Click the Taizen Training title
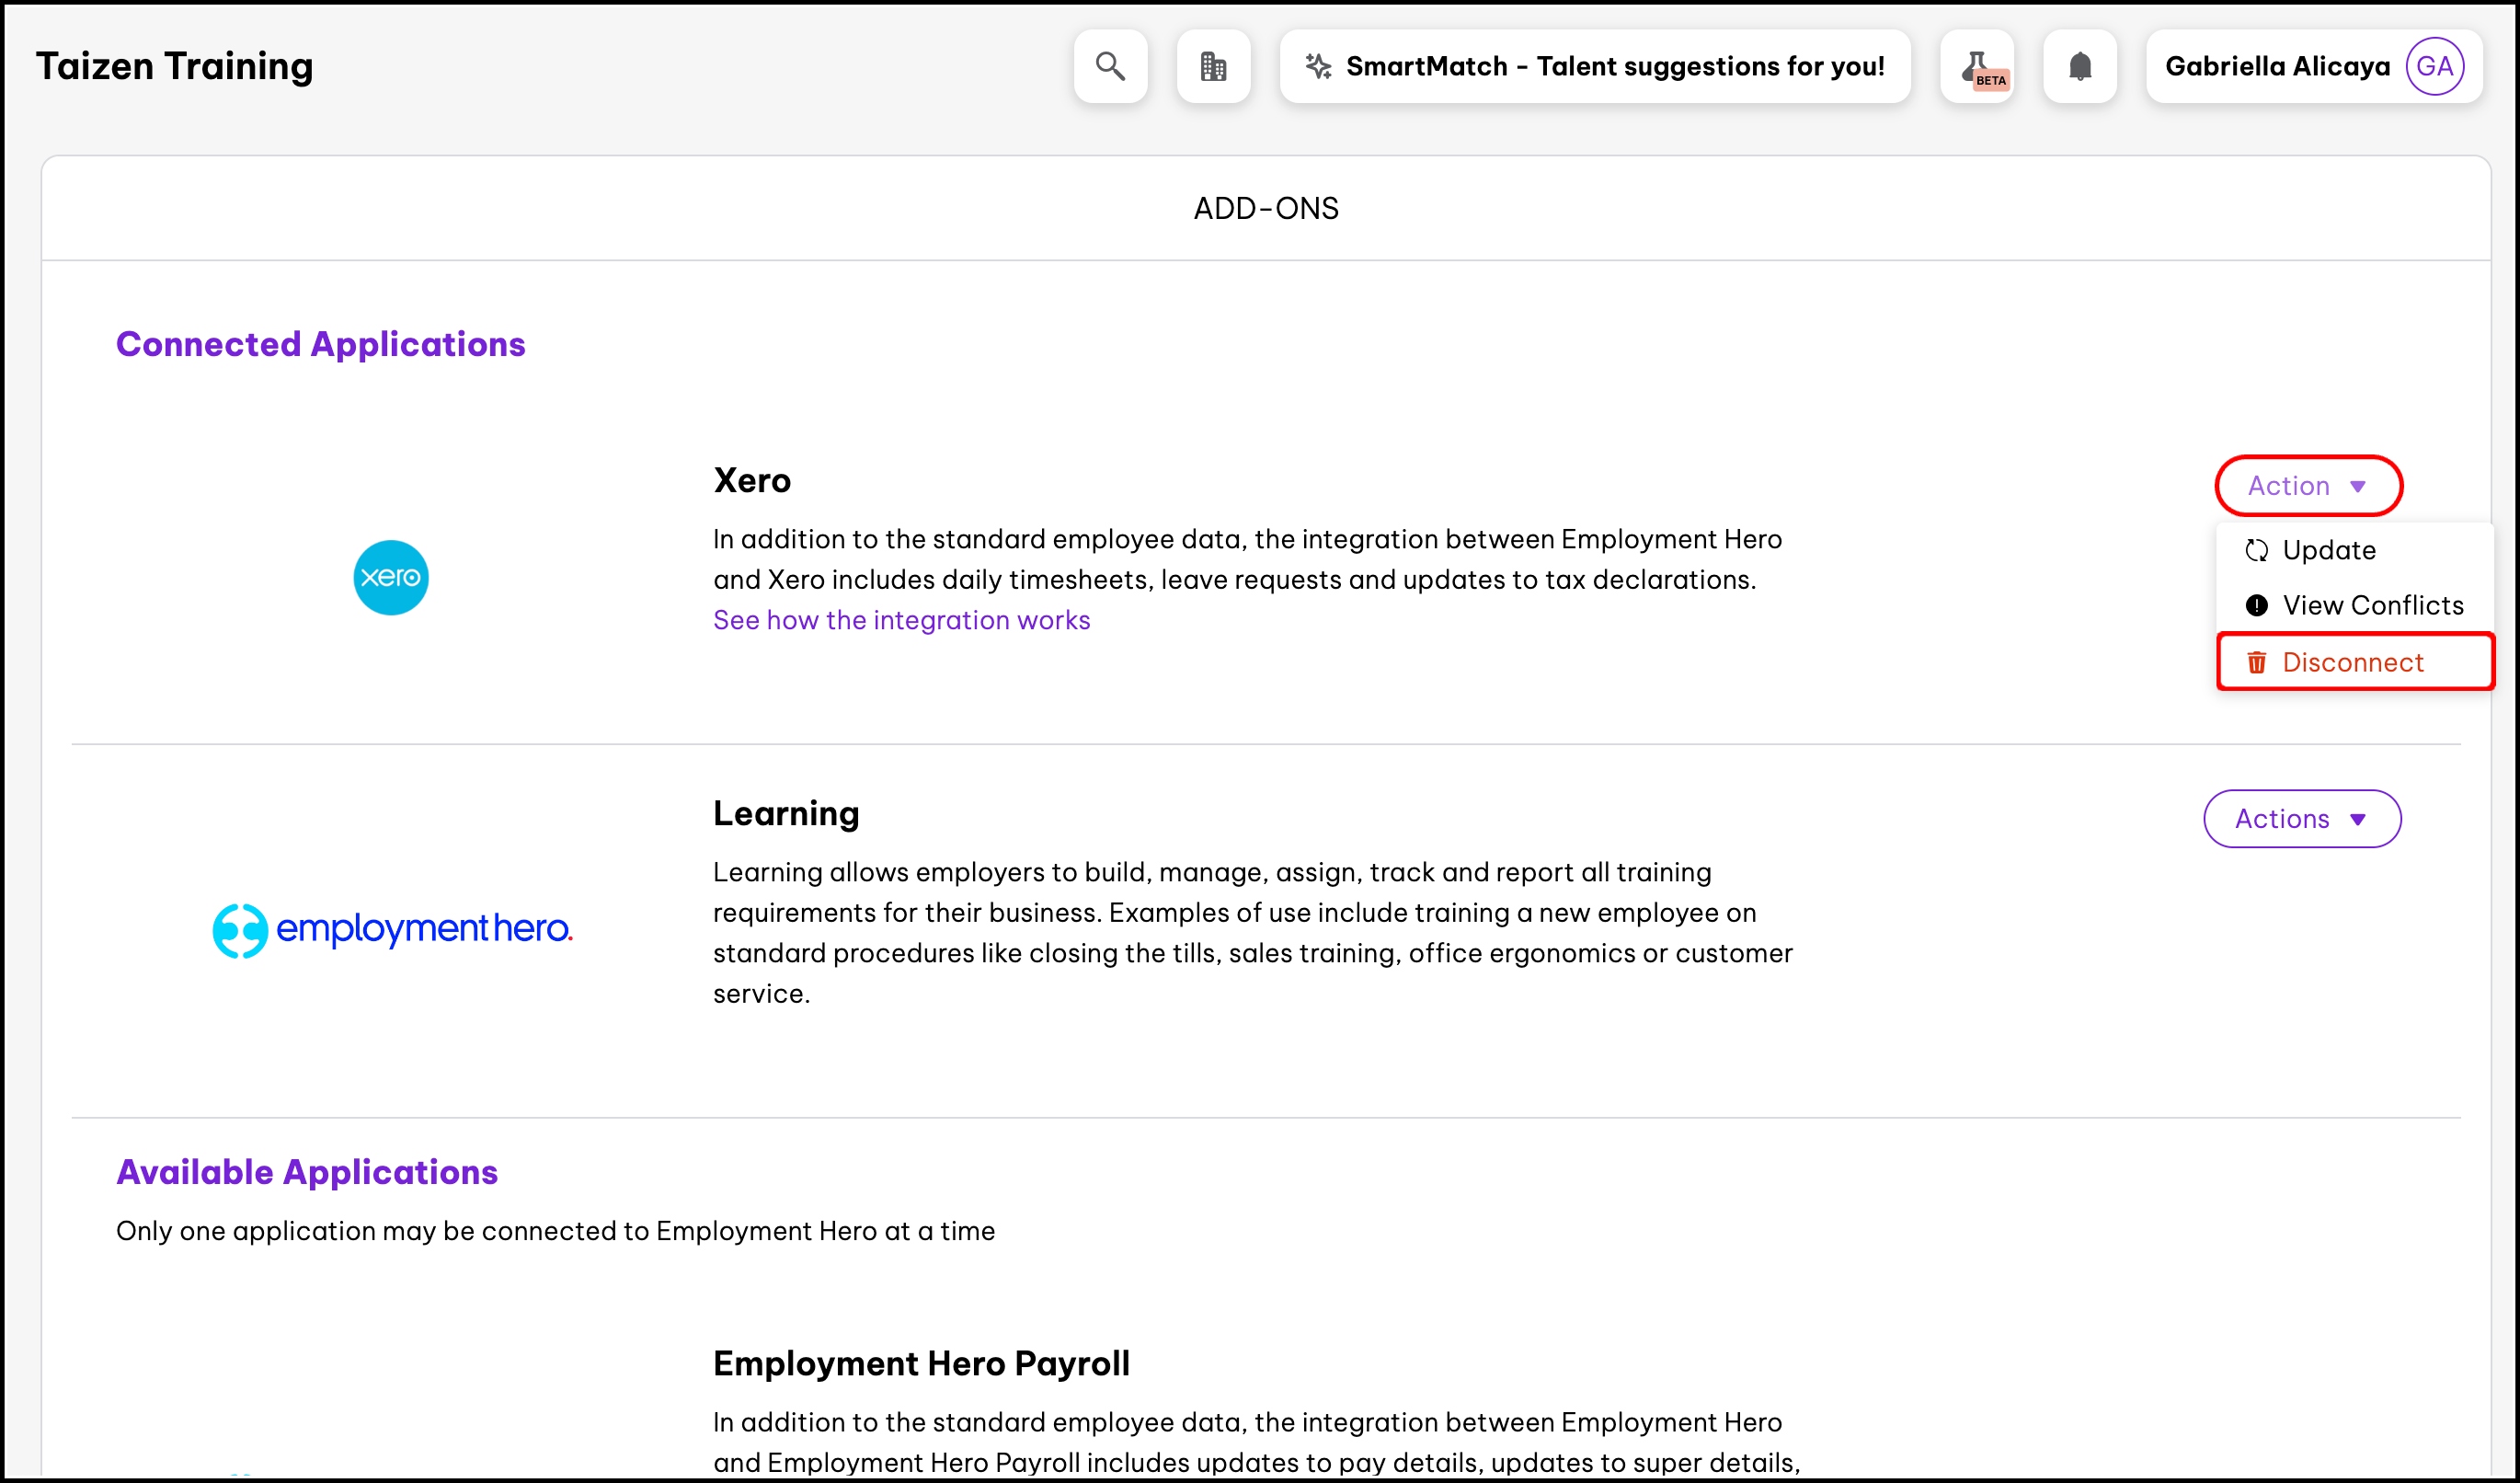2520x1483 pixels. click(x=175, y=66)
